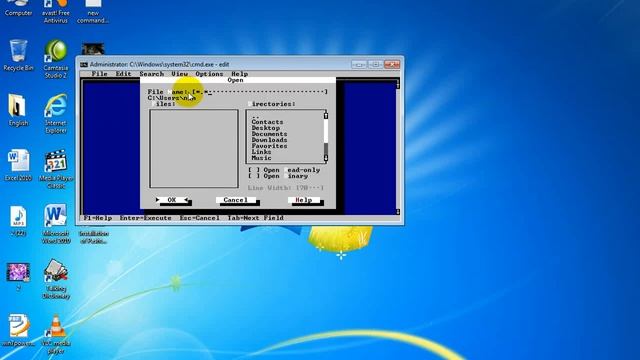Viewport: 640px width, 360px height.
Task: Open the Help menu
Action: tap(240, 74)
